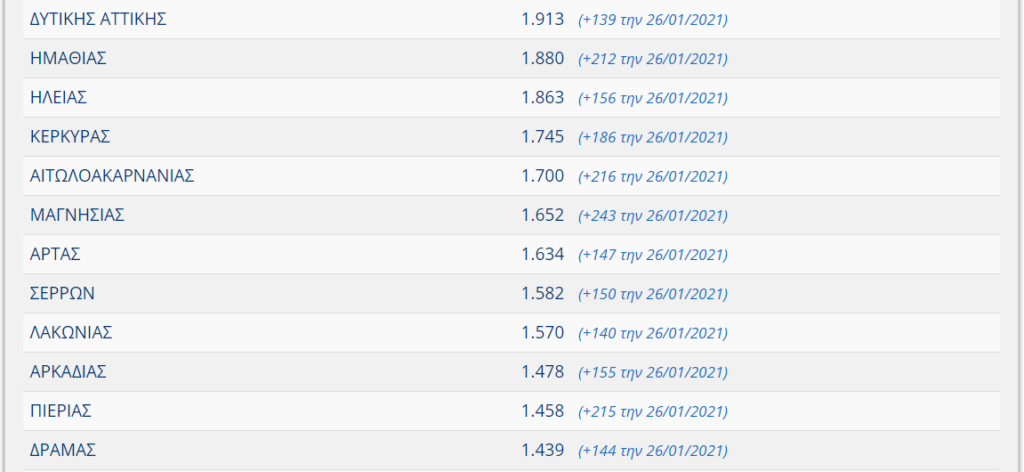
Task: Select the ΛΑΚΩΝΙΑΣ region name
Action: [71, 333]
